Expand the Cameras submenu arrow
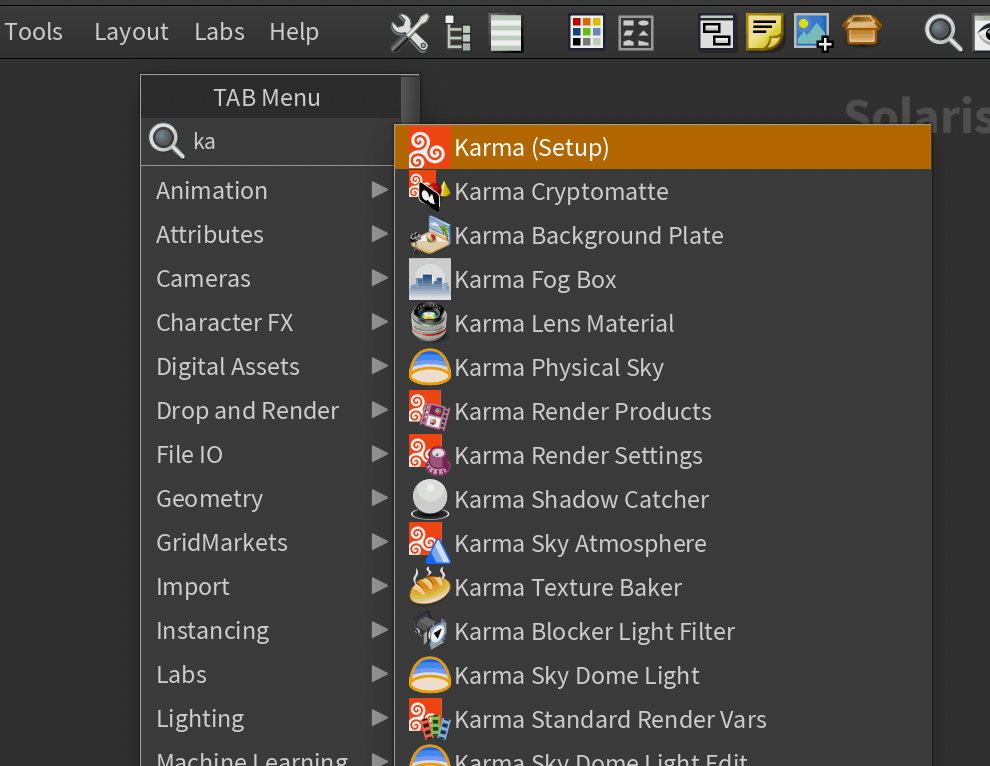The image size is (990, 766). tap(379, 278)
